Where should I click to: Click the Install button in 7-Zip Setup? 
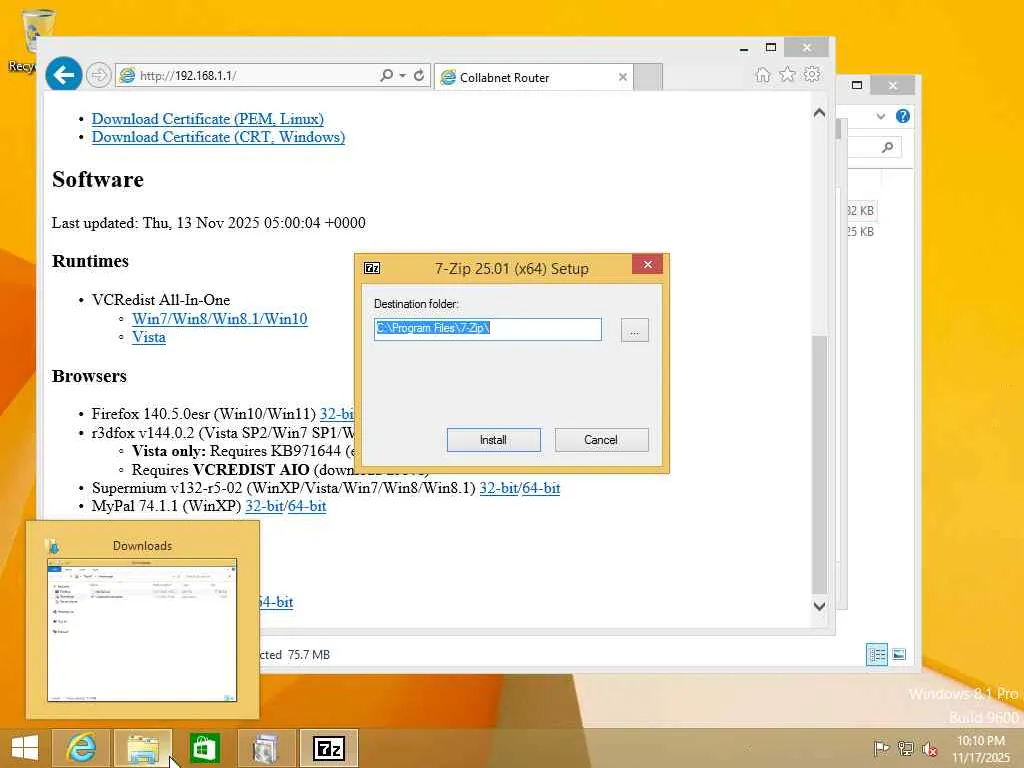point(493,440)
